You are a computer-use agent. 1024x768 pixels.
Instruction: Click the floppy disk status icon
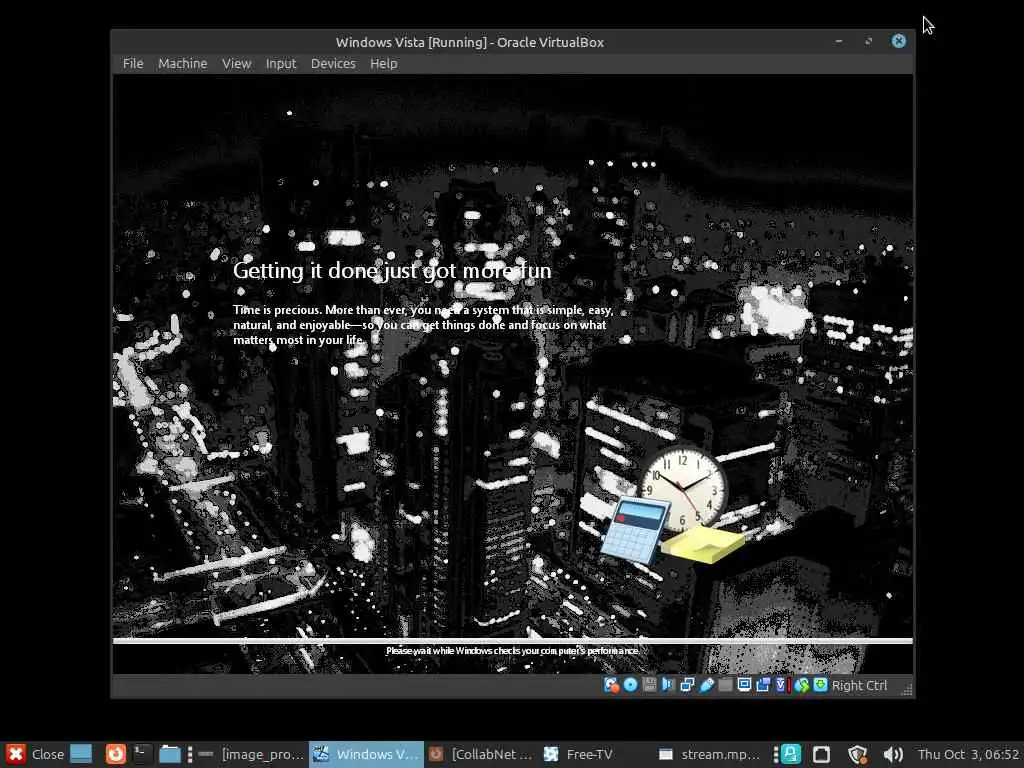tap(649, 684)
